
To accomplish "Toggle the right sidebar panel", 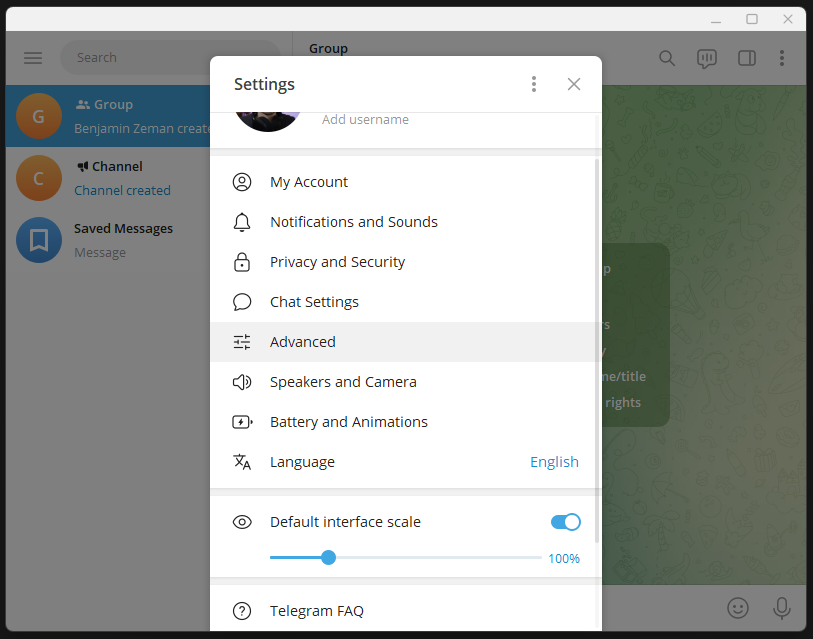I will tap(746, 58).
